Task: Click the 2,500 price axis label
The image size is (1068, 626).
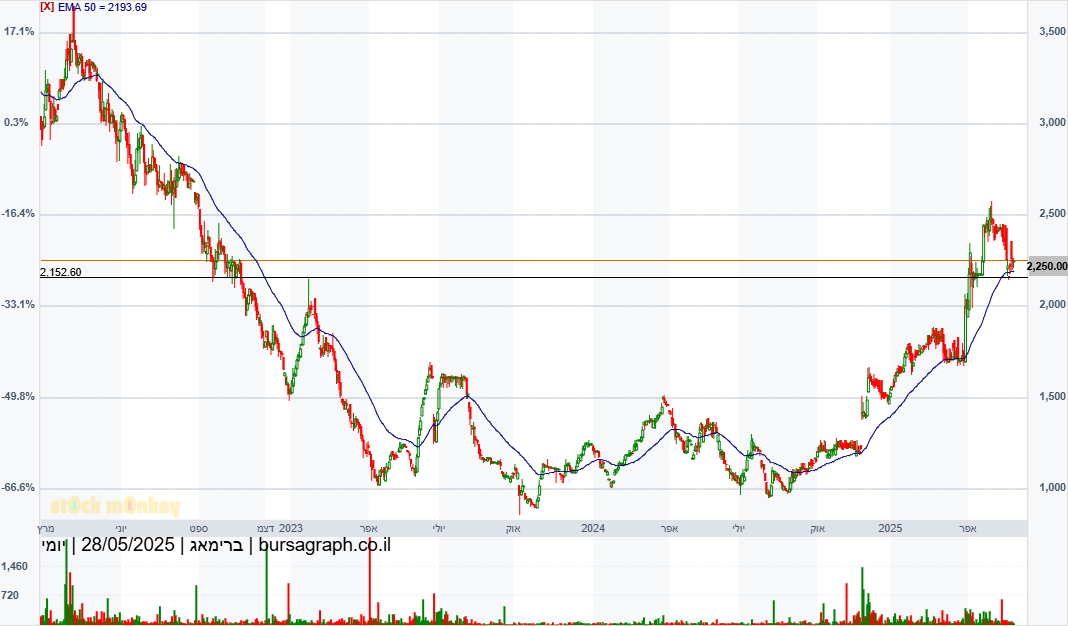Action: pyautogui.click(x=1052, y=214)
